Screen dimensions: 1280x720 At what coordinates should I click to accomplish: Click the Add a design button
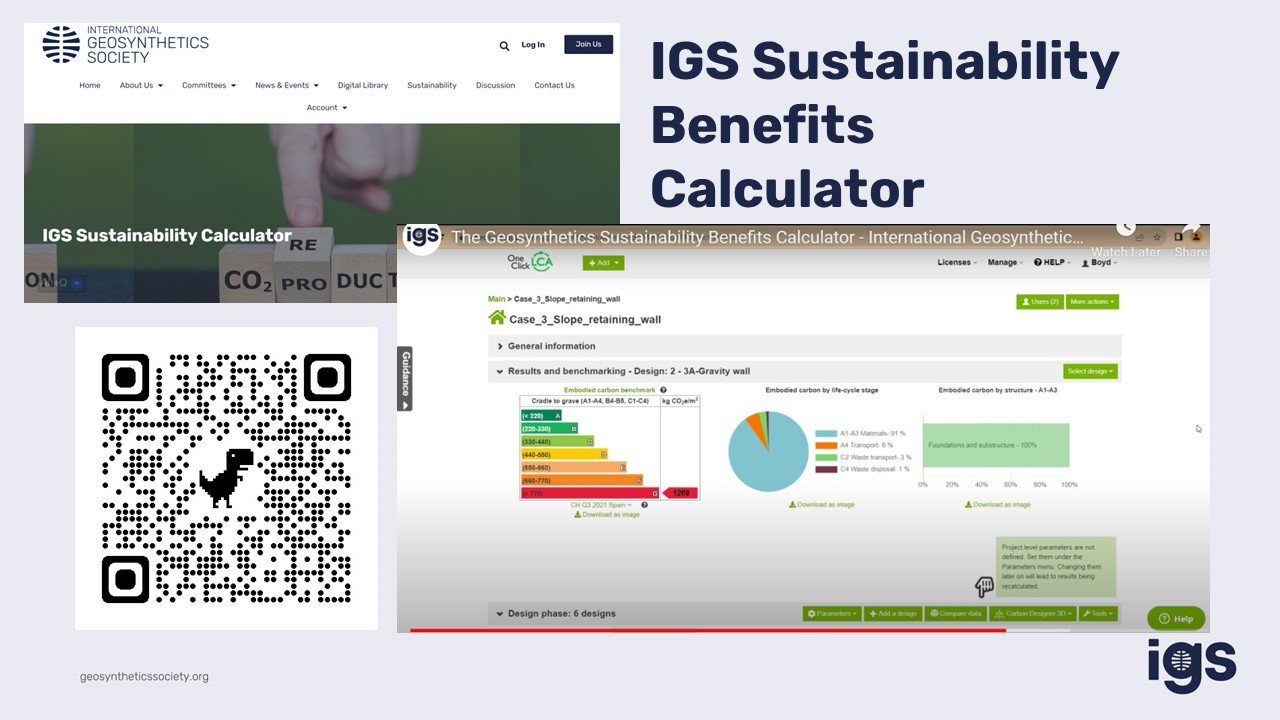(x=892, y=613)
